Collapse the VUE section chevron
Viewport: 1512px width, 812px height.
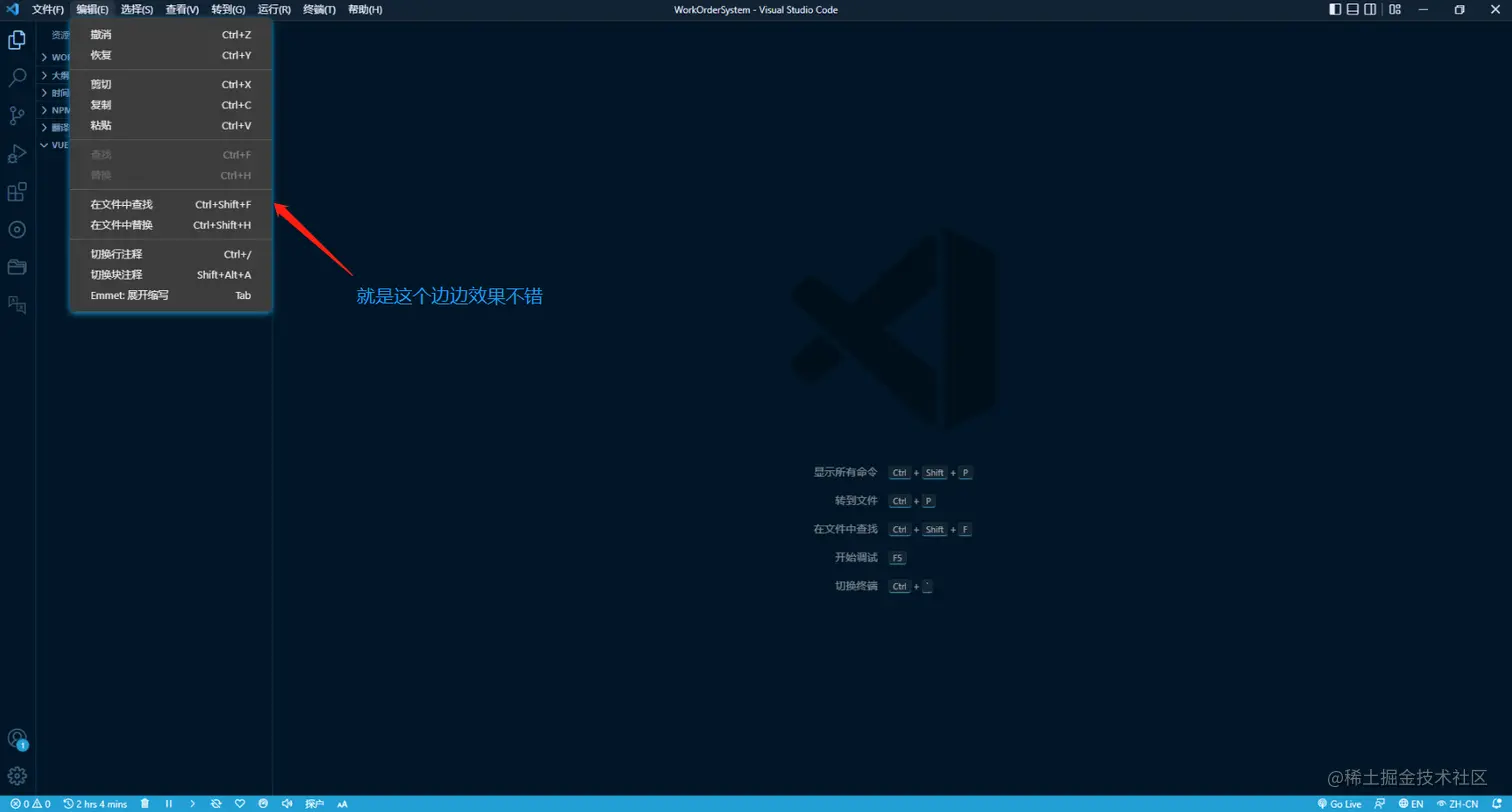44,145
